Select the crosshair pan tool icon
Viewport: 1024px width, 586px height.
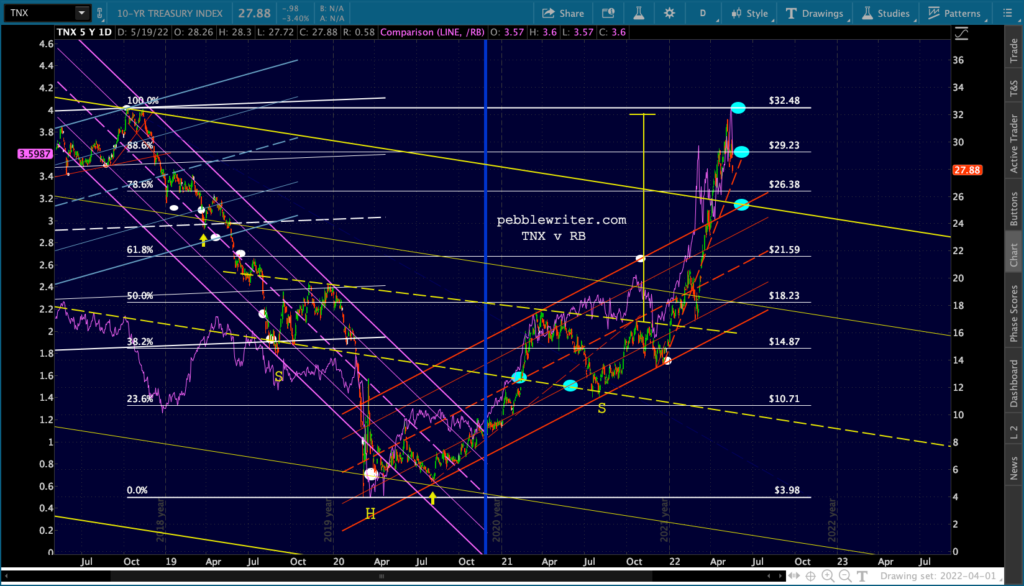click(810, 576)
